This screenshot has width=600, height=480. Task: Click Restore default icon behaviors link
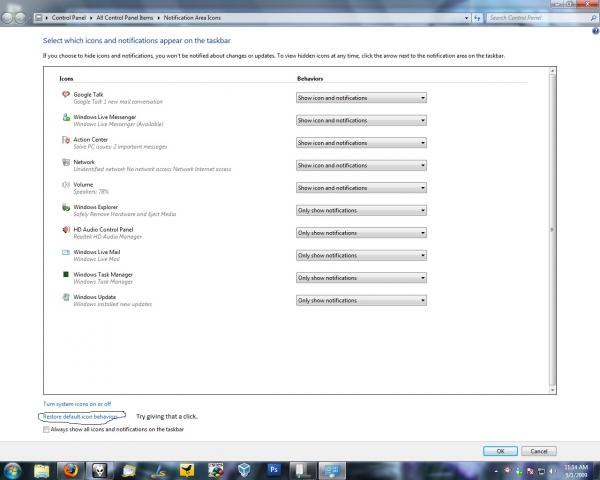(x=80, y=416)
